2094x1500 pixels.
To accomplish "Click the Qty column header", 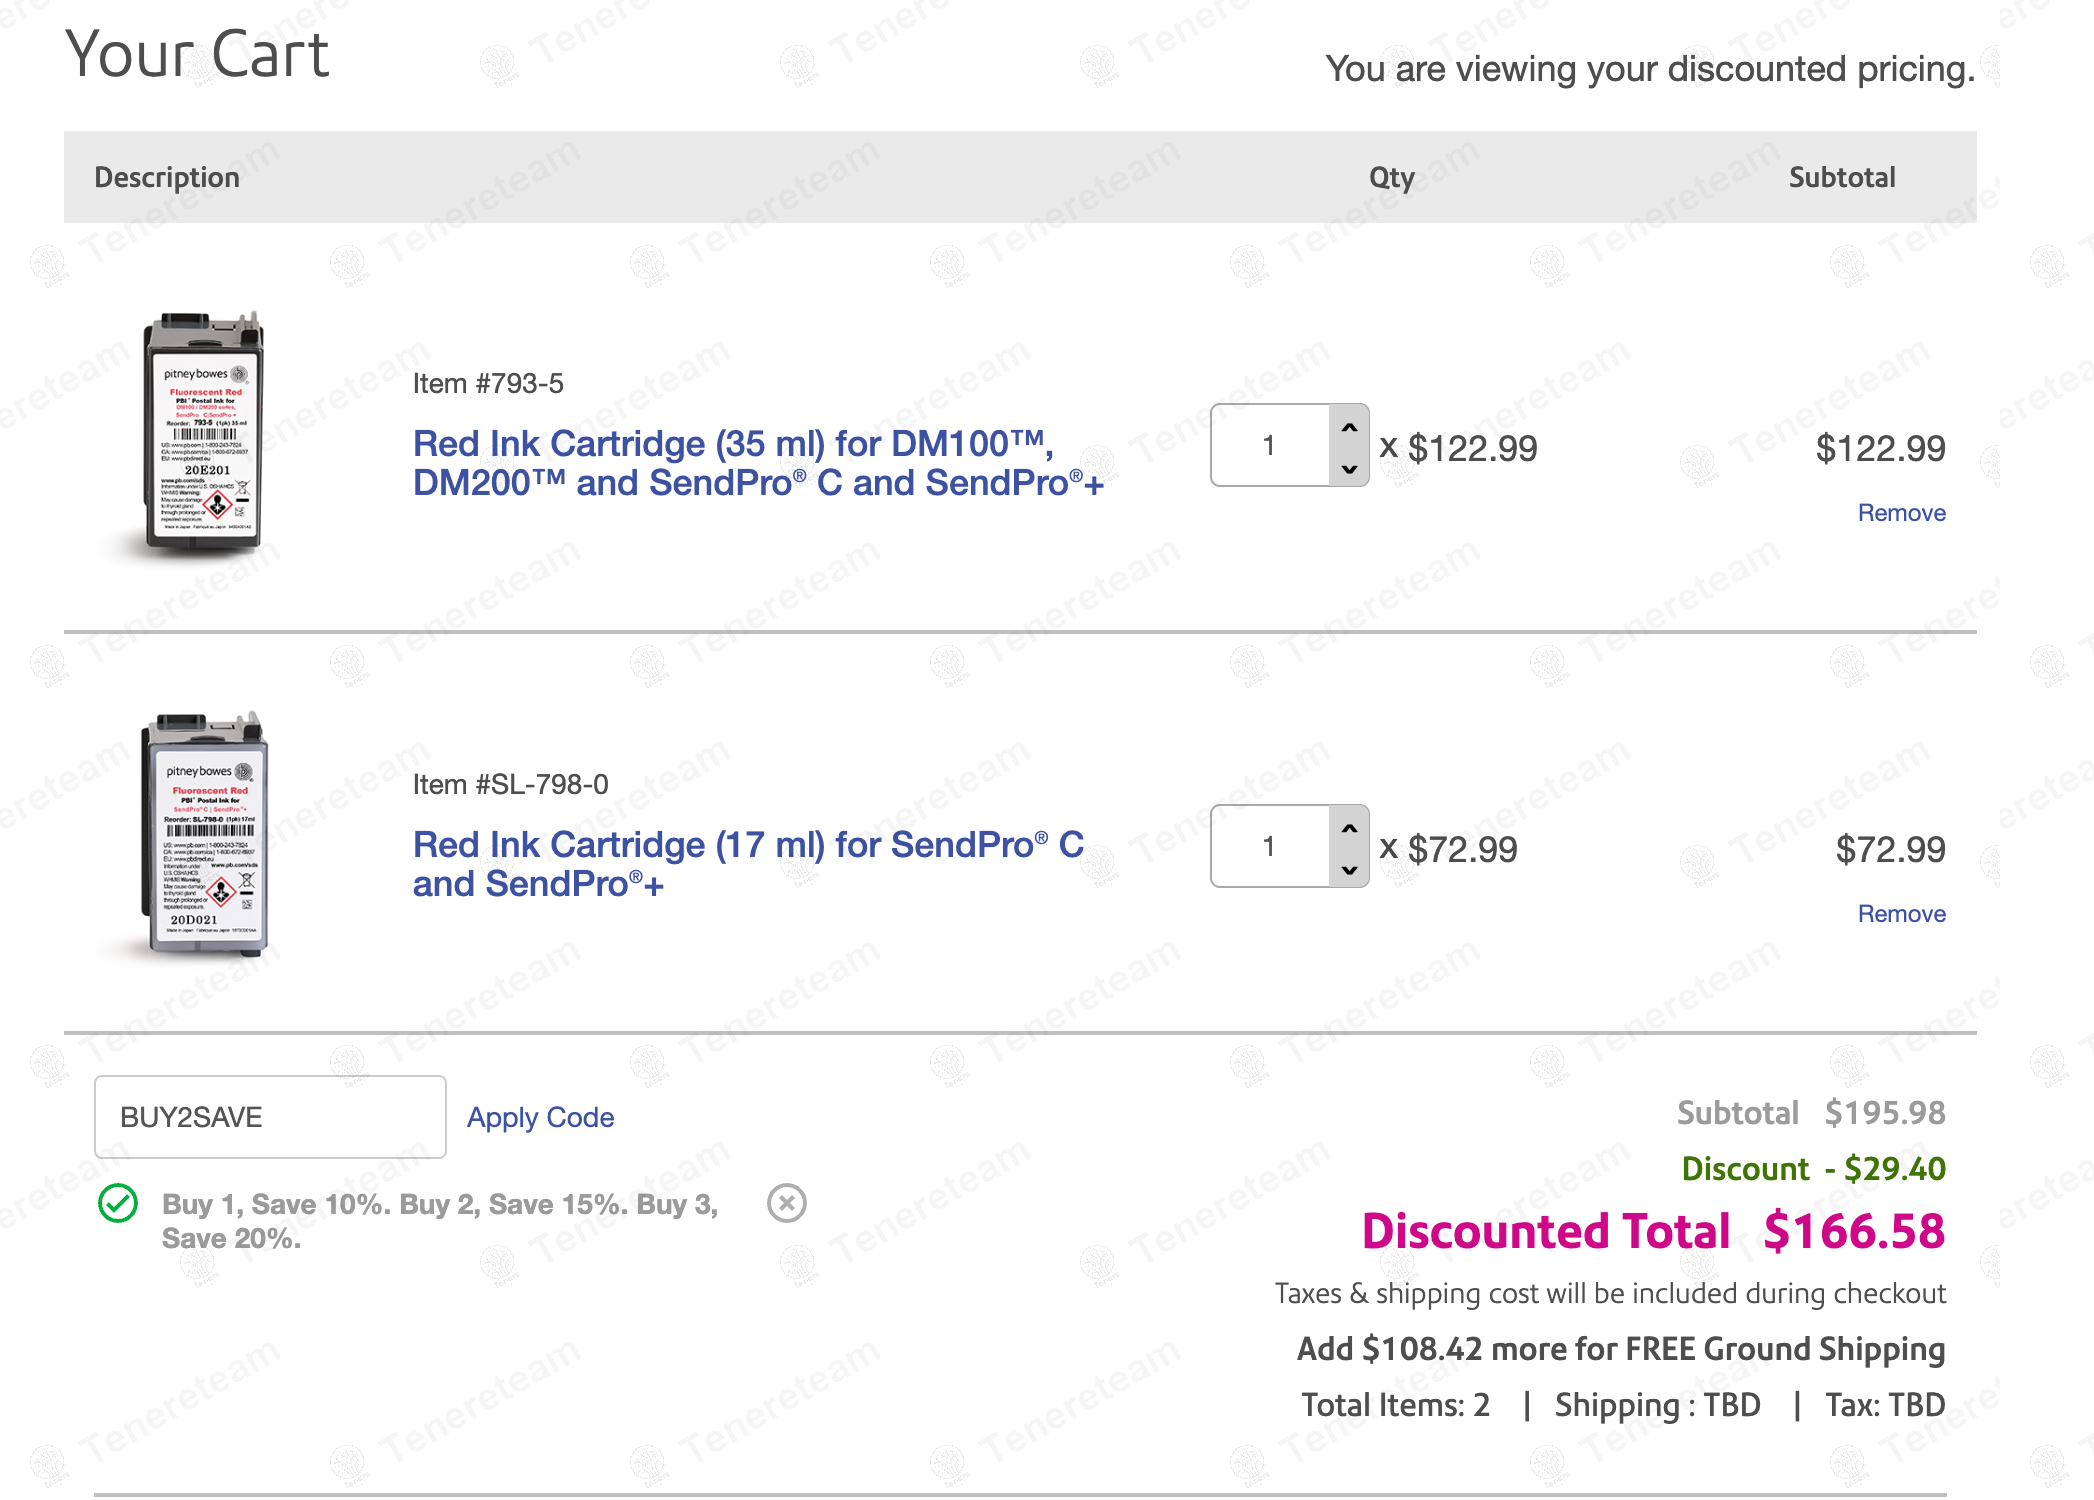I will pos(1391,177).
